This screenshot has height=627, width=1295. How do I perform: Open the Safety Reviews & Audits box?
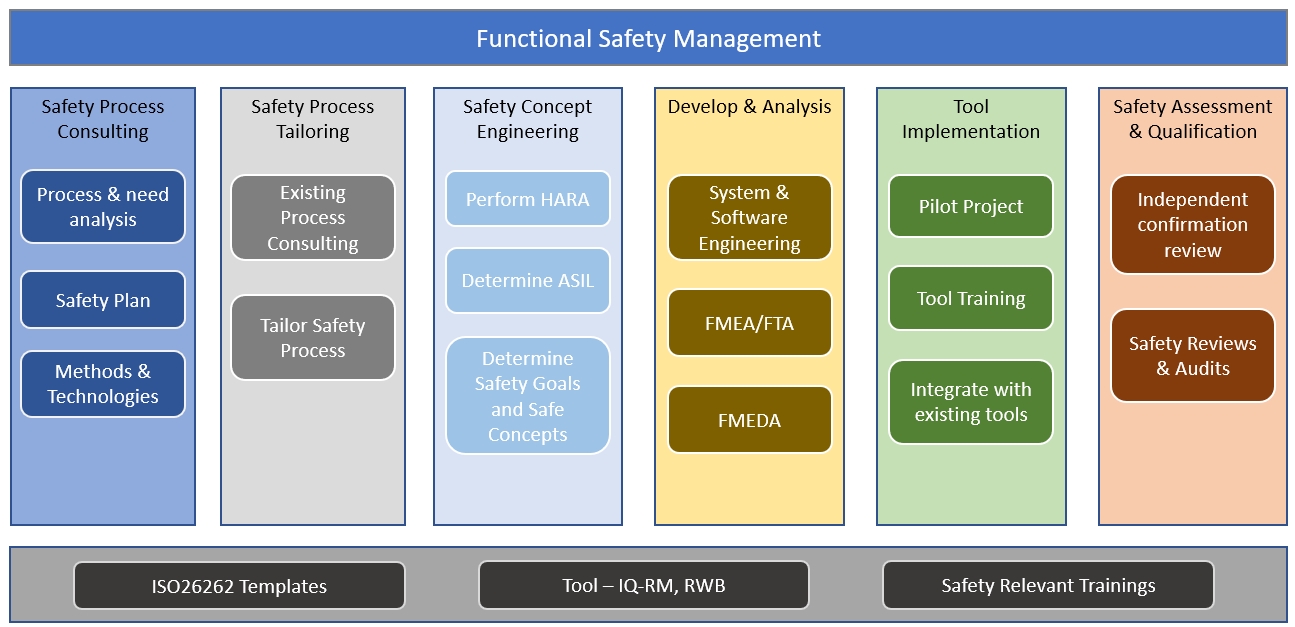coord(1193,356)
